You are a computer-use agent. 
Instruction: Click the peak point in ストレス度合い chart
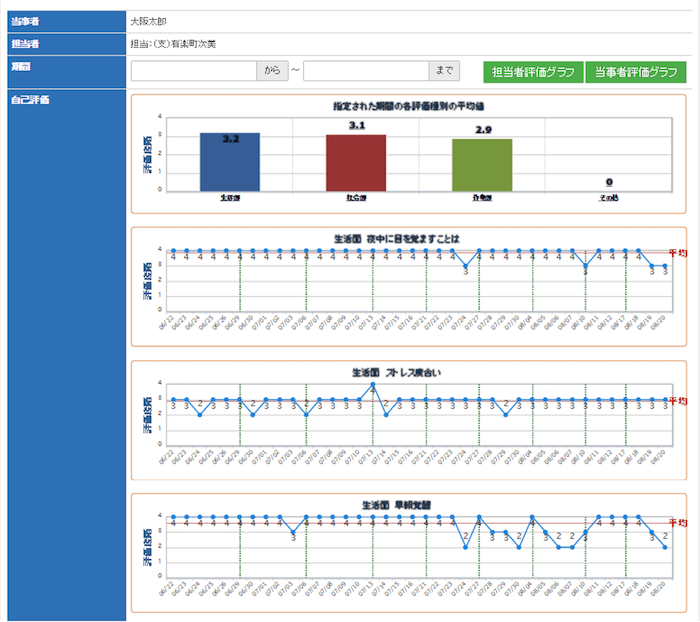[x=373, y=385]
